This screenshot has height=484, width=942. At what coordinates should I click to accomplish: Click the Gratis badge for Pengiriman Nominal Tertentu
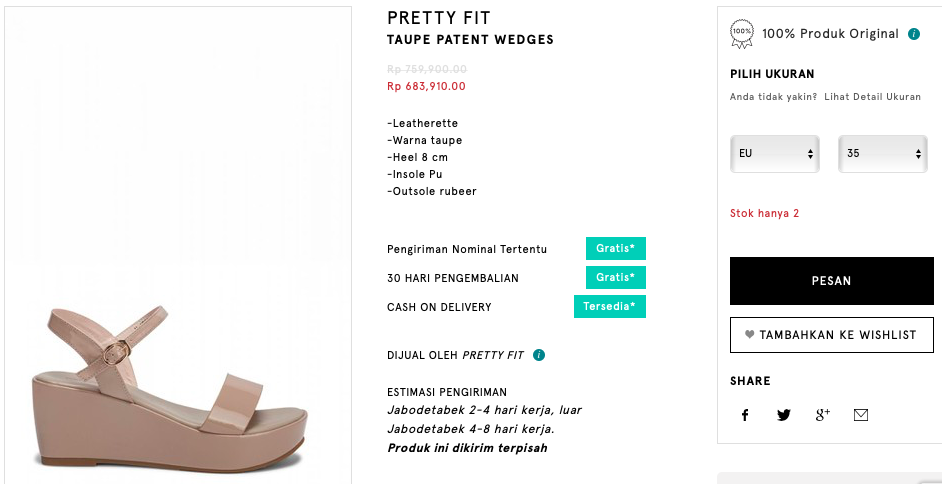point(616,248)
